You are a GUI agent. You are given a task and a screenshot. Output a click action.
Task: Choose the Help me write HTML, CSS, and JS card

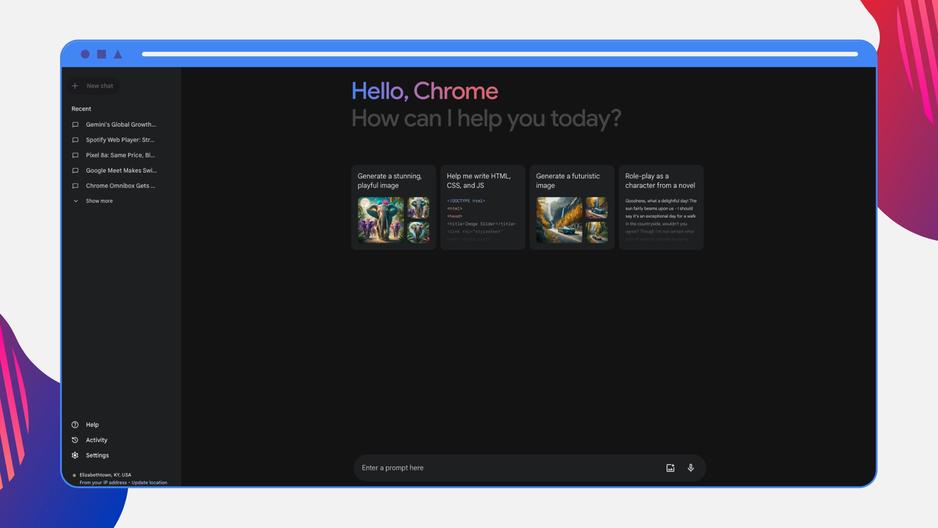483,207
